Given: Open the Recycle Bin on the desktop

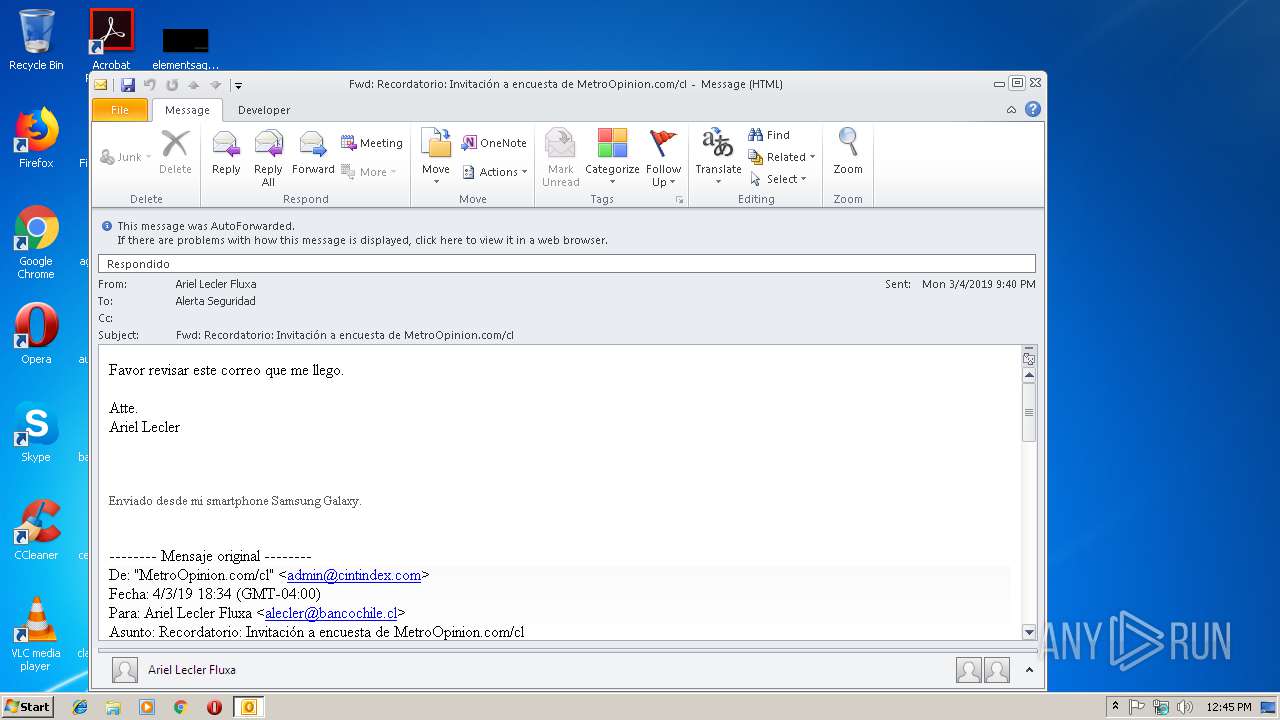Looking at the screenshot, I should click(x=36, y=40).
